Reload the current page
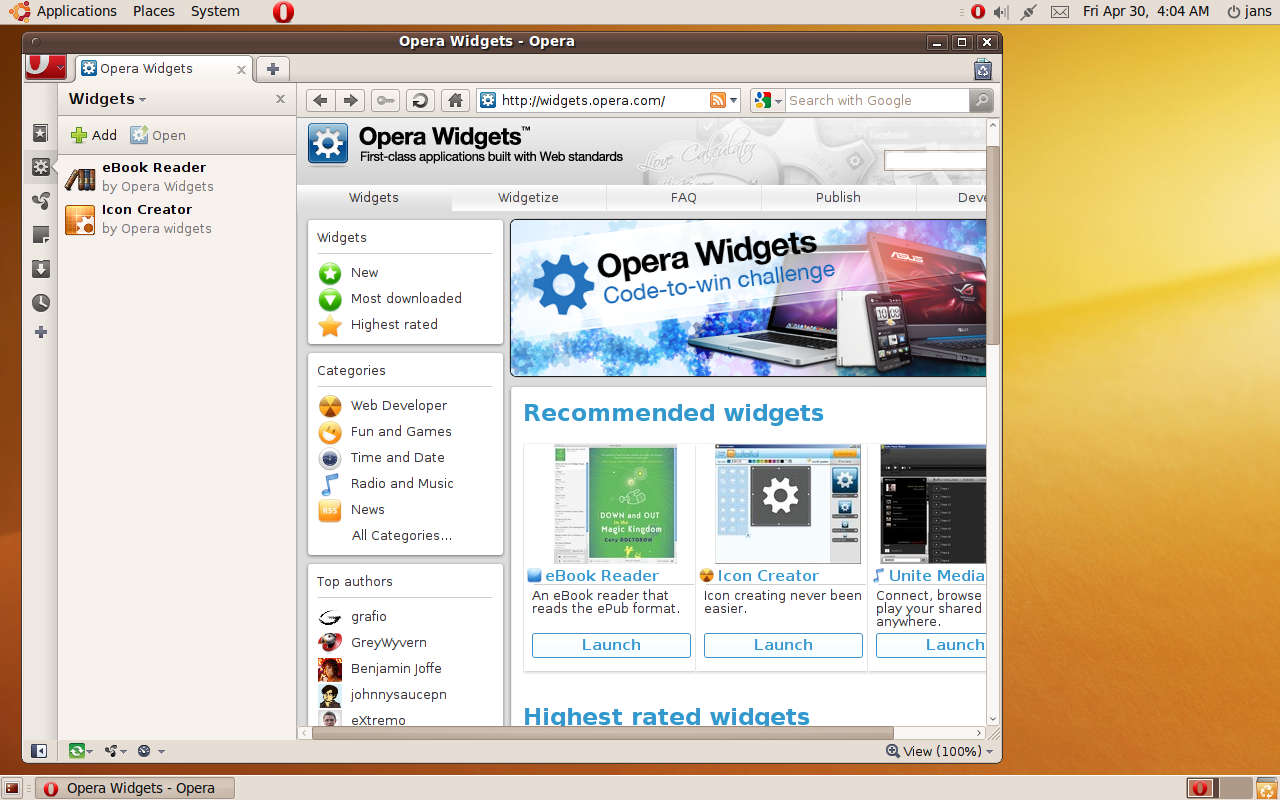This screenshot has height=800, width=1280. point(420,100)
